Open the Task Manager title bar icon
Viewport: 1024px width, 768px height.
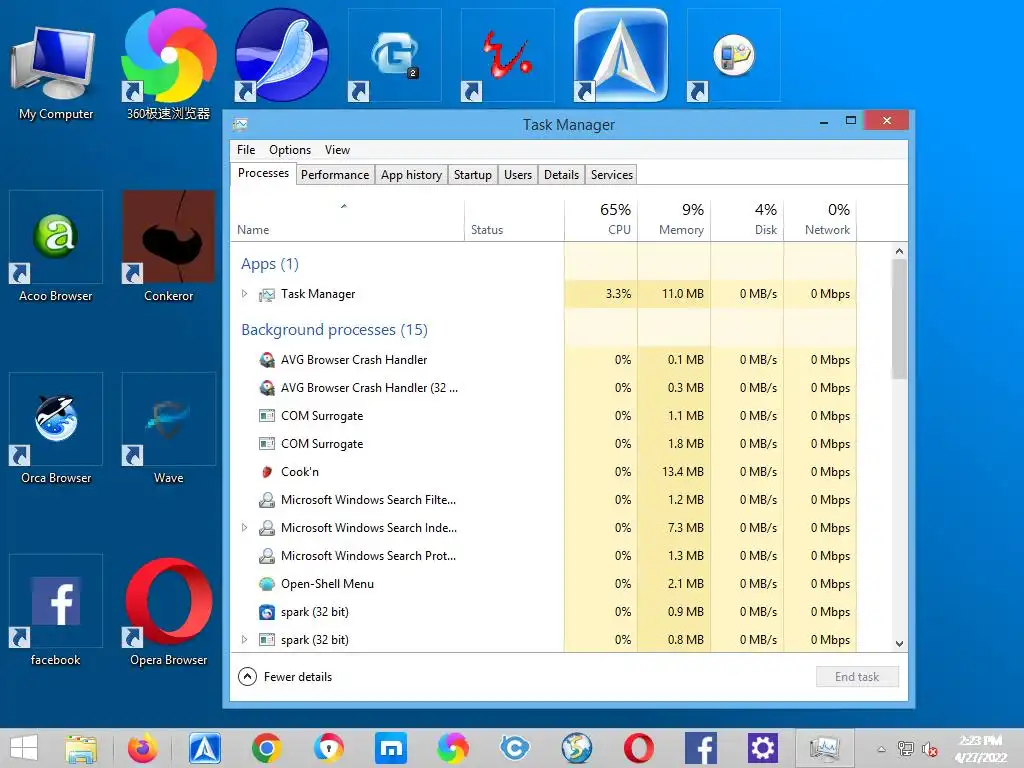tap(240, 124)
